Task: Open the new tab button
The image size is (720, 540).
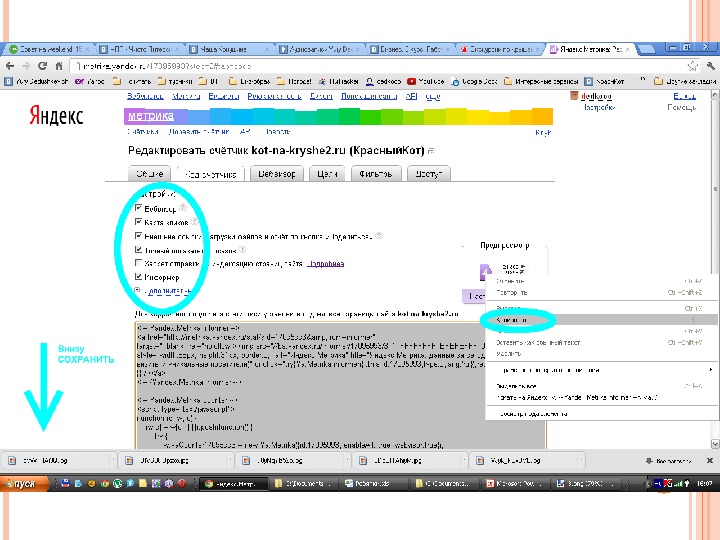Action: pos(646,49)
